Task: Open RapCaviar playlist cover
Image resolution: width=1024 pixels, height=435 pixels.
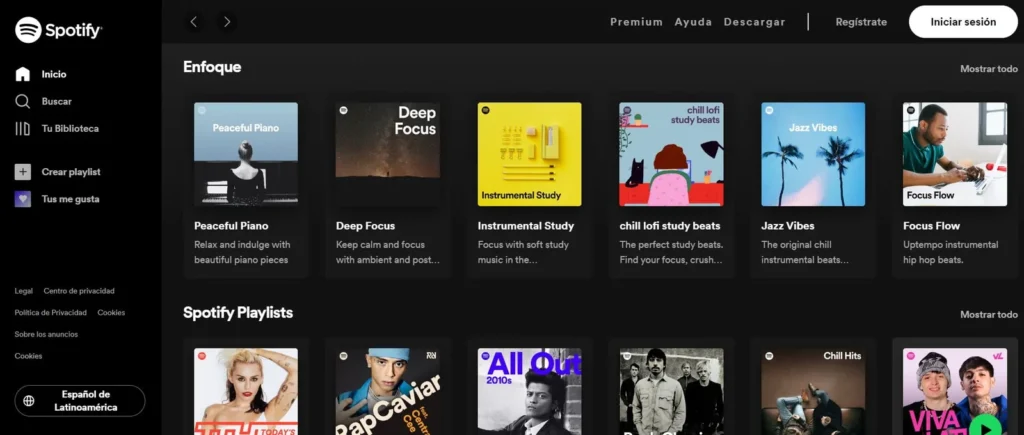Action: (x=388, y=391)
